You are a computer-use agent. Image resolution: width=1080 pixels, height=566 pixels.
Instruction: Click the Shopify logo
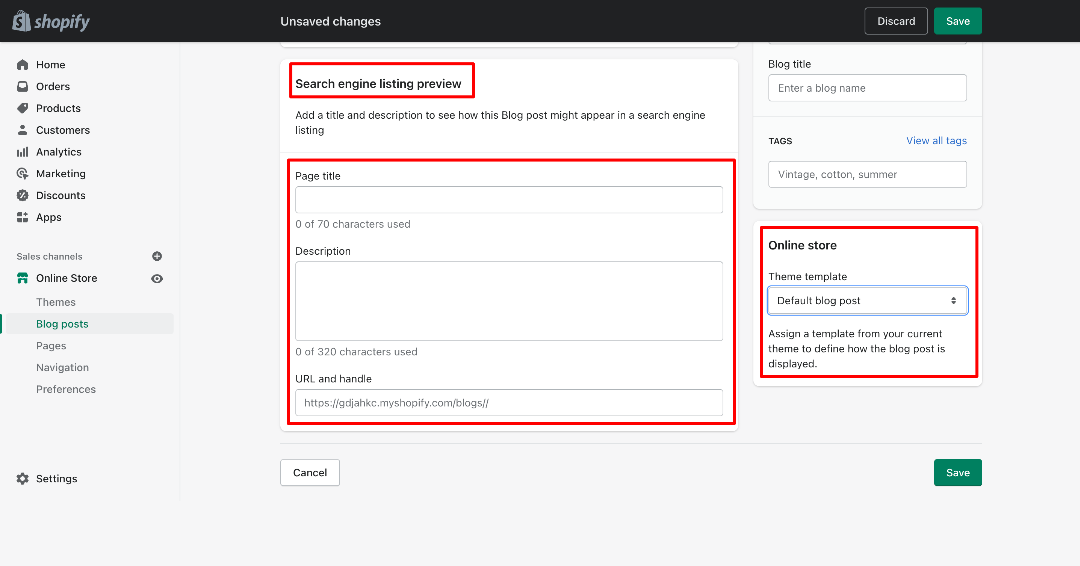pyautogui.click(x=51, y=21)
